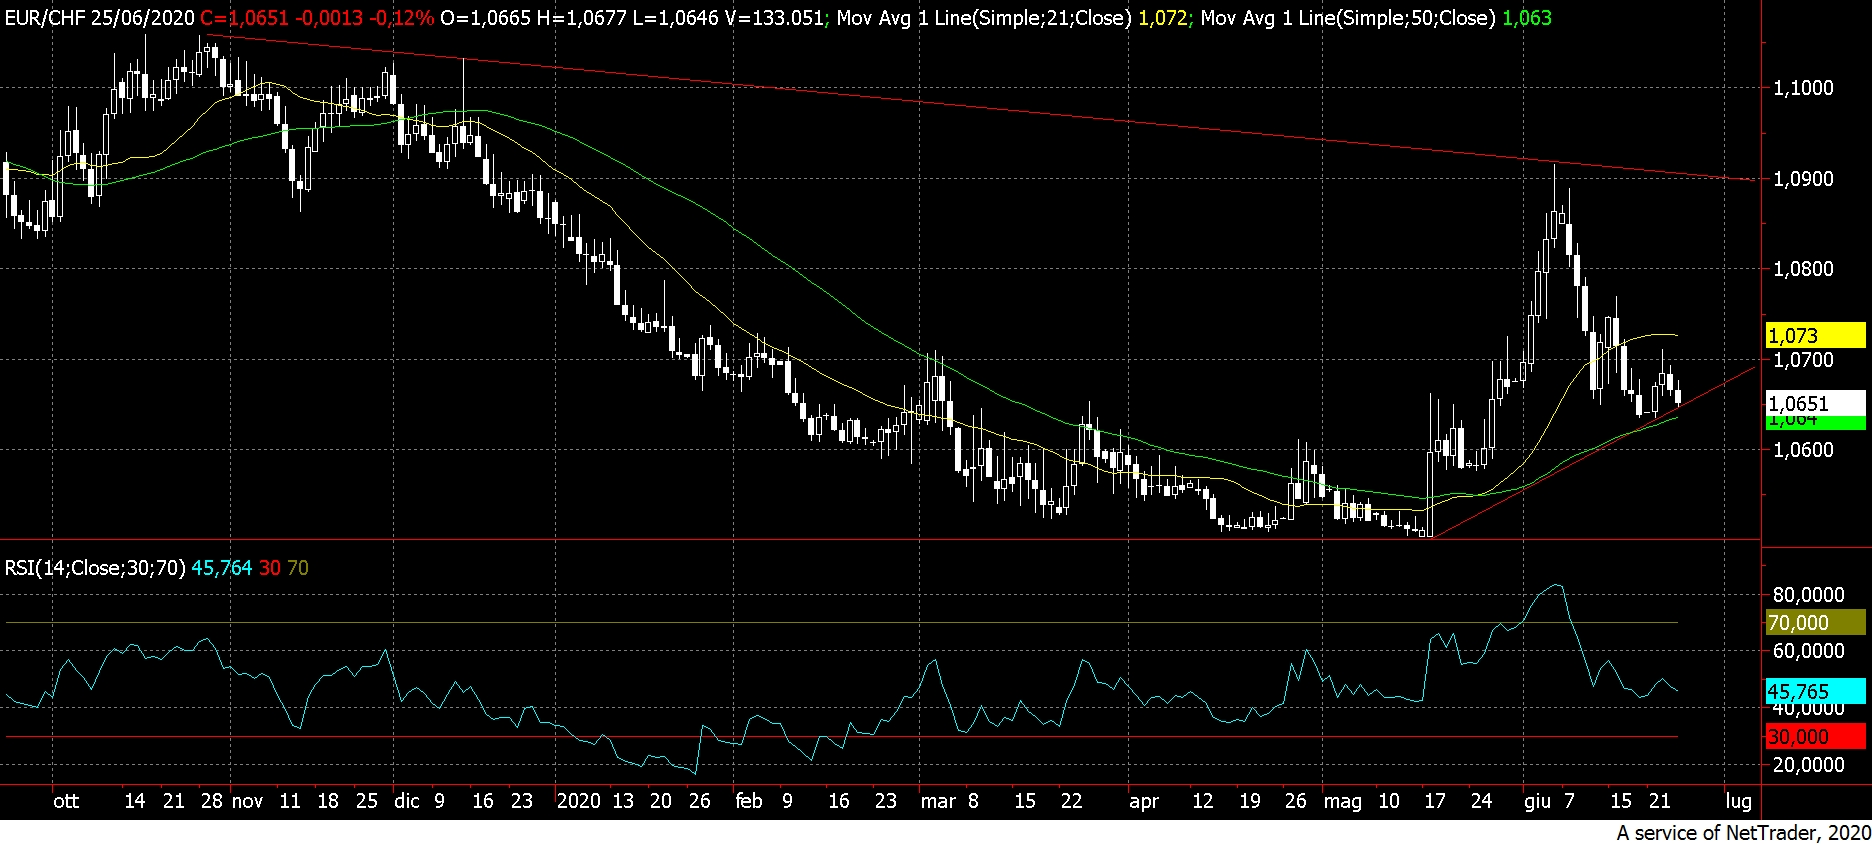Screen dimensions: 1872x844
Task: Click the date label 28 before nov
Action: coord(212,801)
